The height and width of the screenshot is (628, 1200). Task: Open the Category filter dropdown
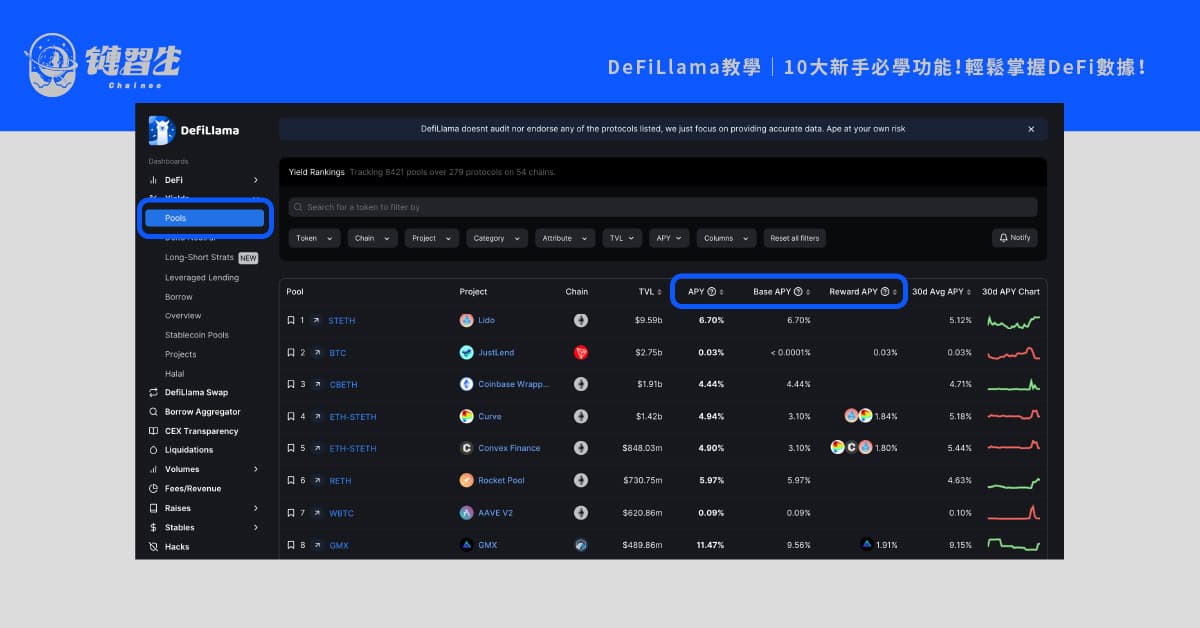point(497,238)
